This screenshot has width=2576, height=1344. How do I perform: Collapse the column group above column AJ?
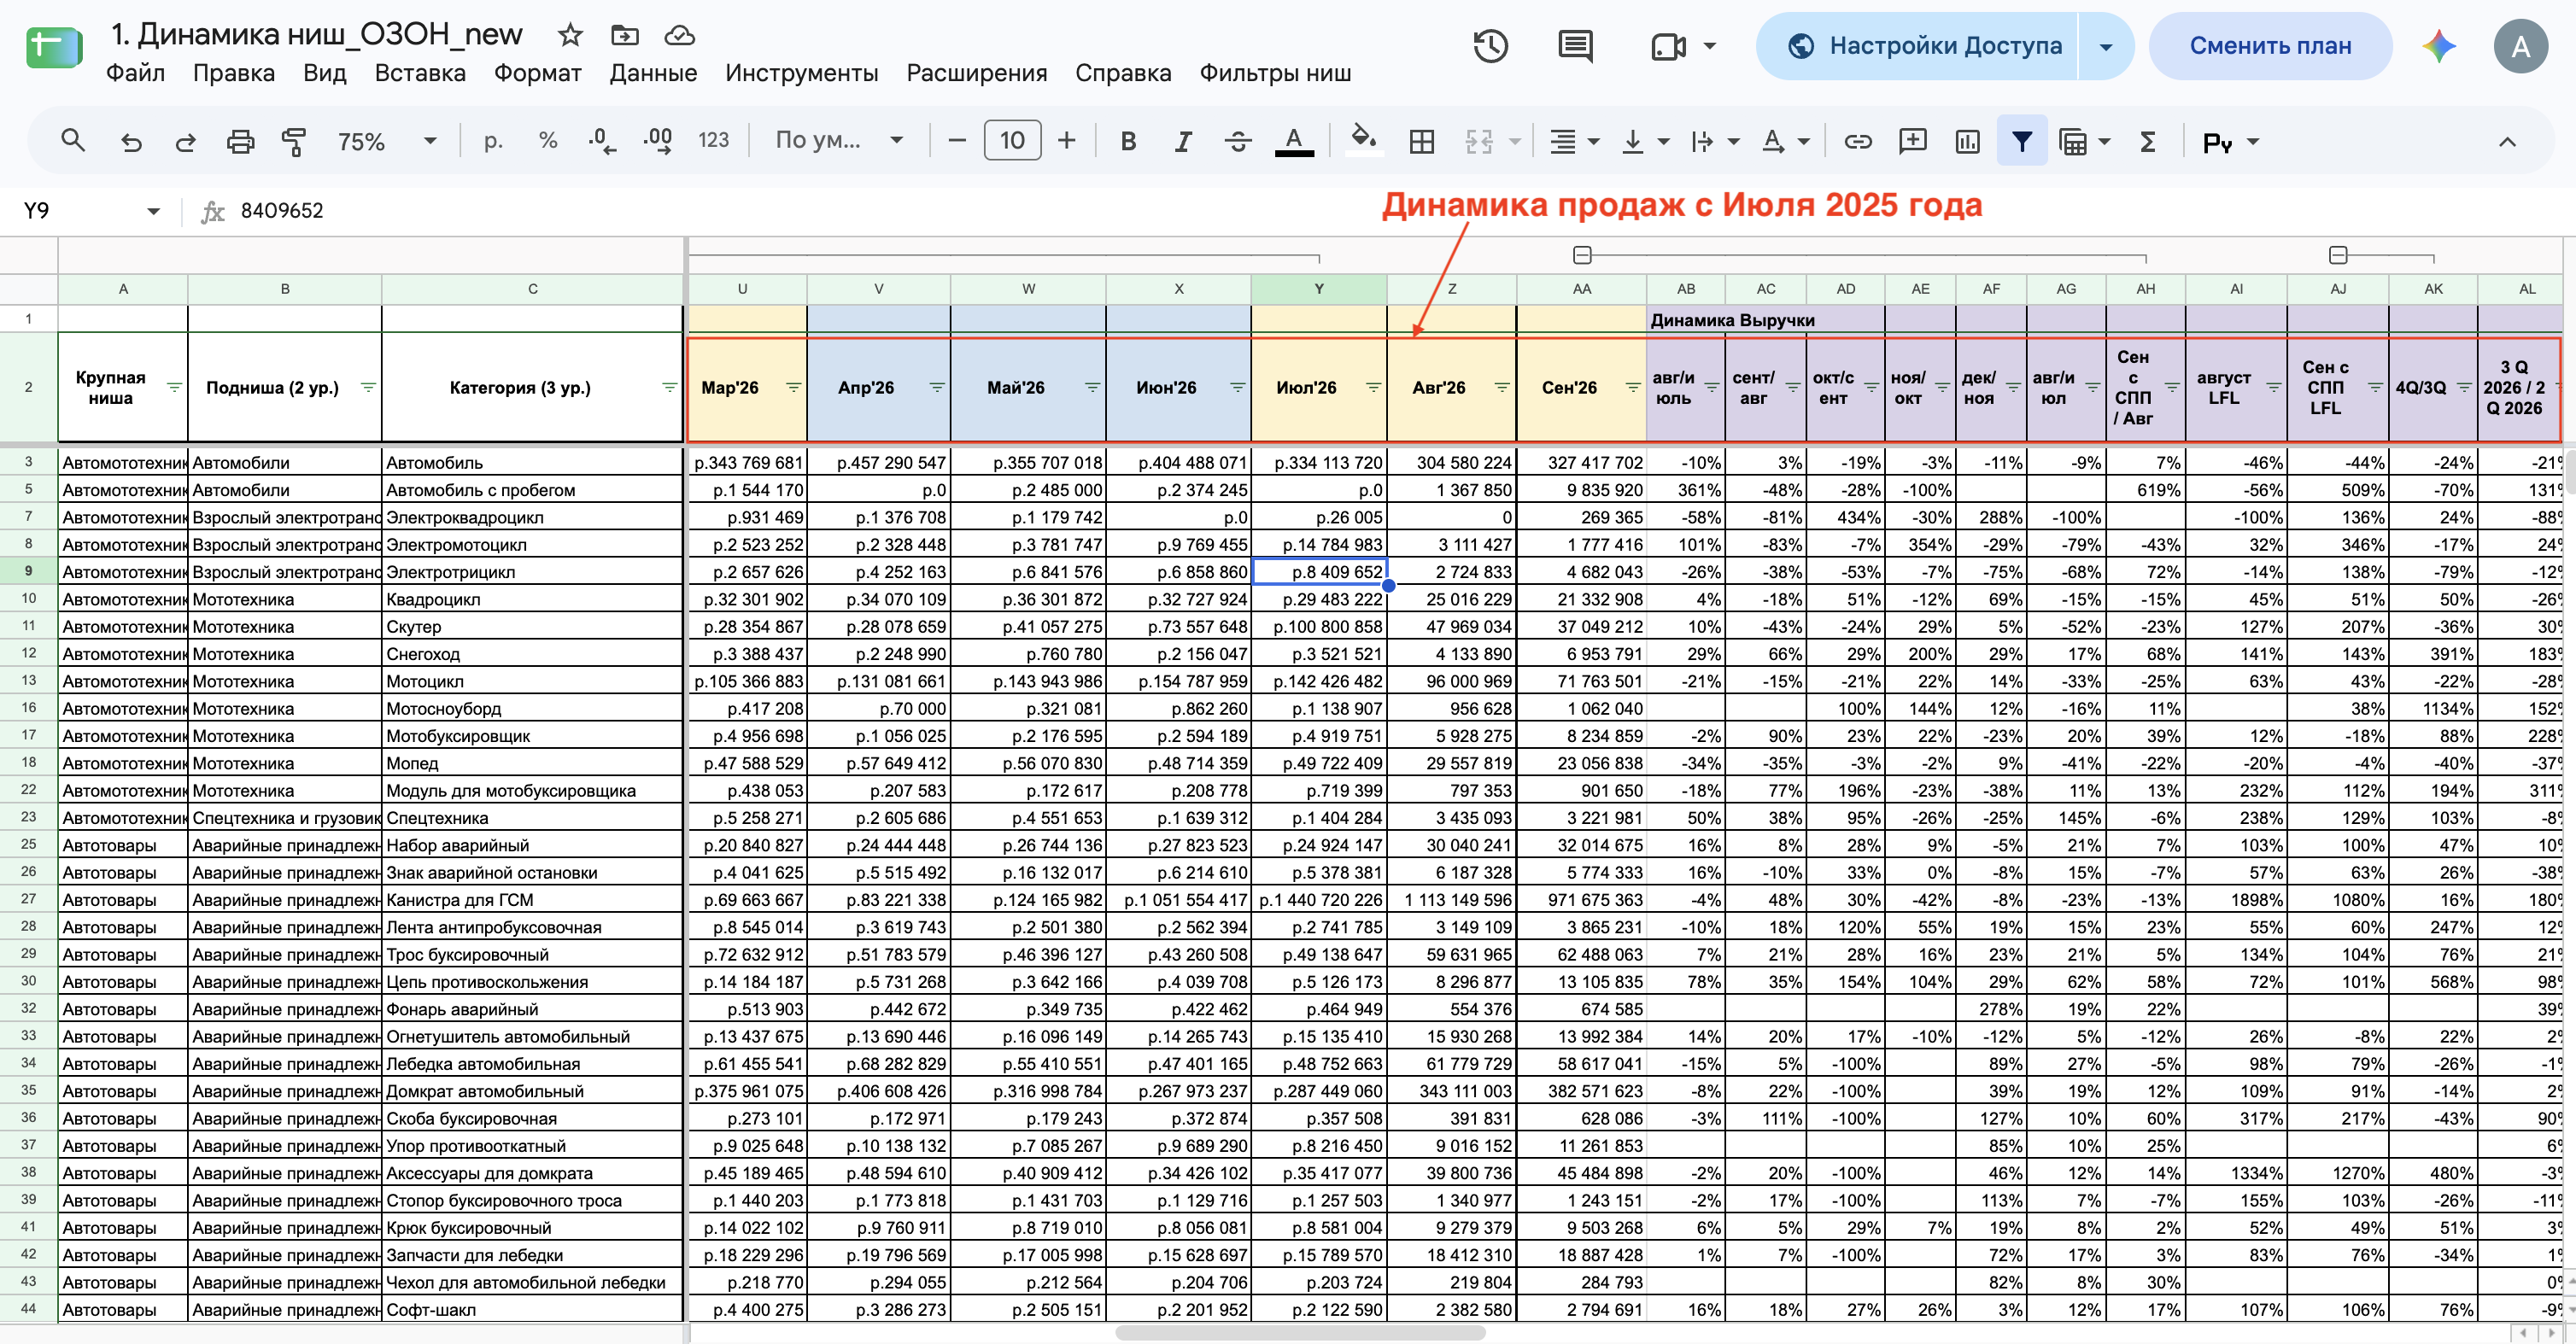coord(2338,255)
